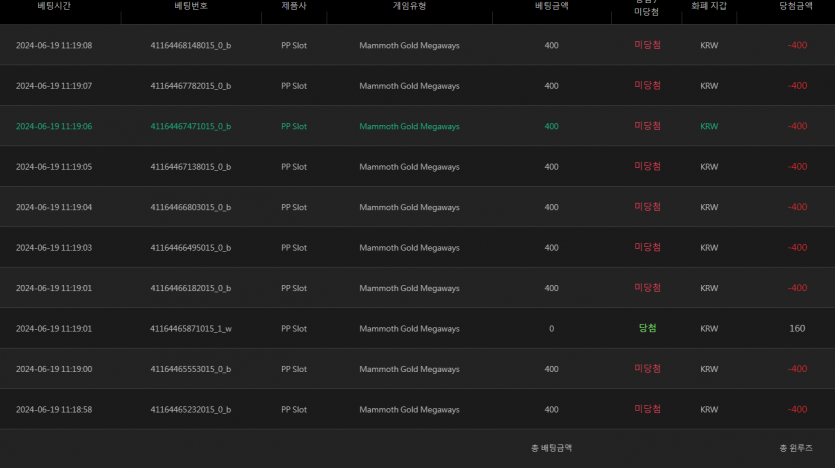Click the 총 베팅금액 total label

click(x=552, y=448)
